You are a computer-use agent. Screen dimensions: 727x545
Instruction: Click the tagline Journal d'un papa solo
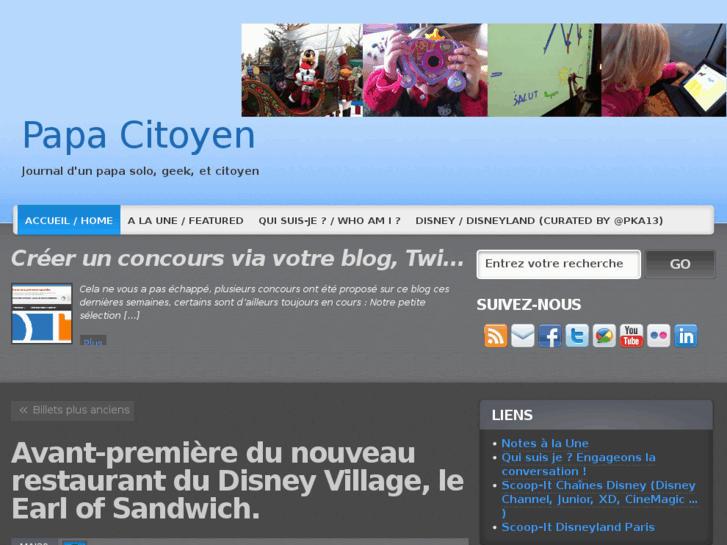(x=140, y=171)
